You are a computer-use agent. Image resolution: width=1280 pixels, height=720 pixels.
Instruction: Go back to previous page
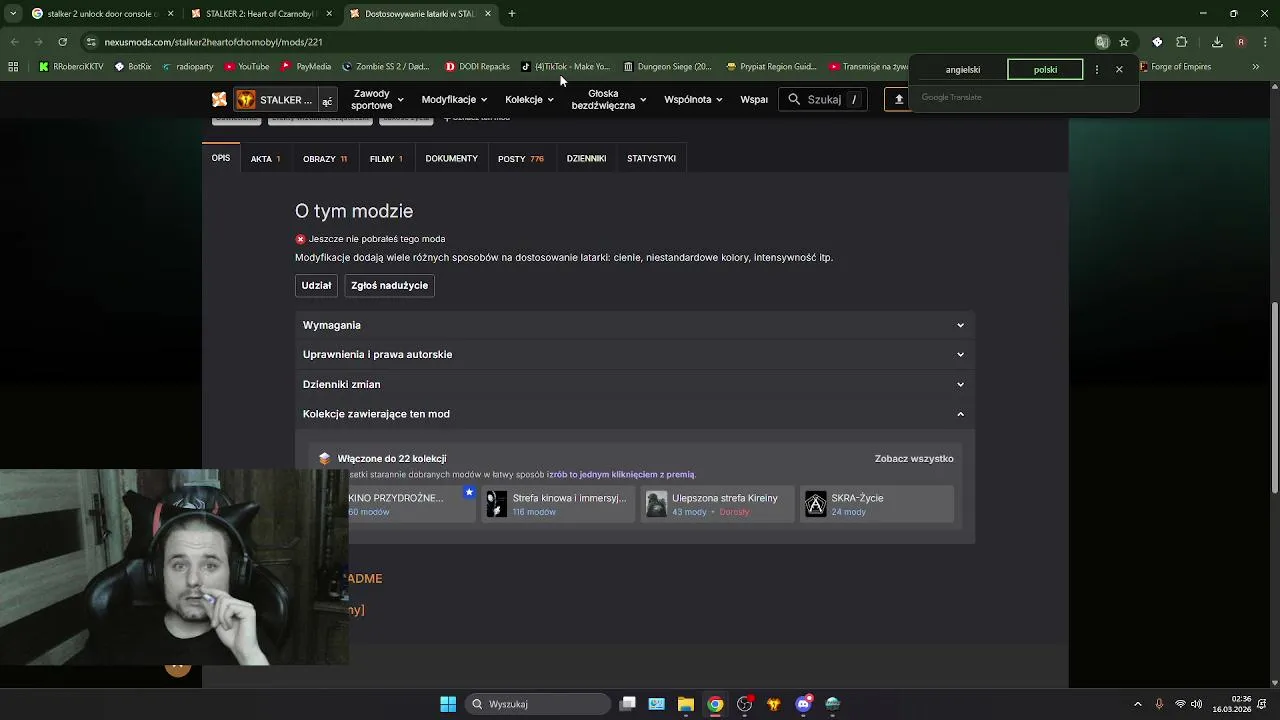pyautogui.click(x=14, y=42)
